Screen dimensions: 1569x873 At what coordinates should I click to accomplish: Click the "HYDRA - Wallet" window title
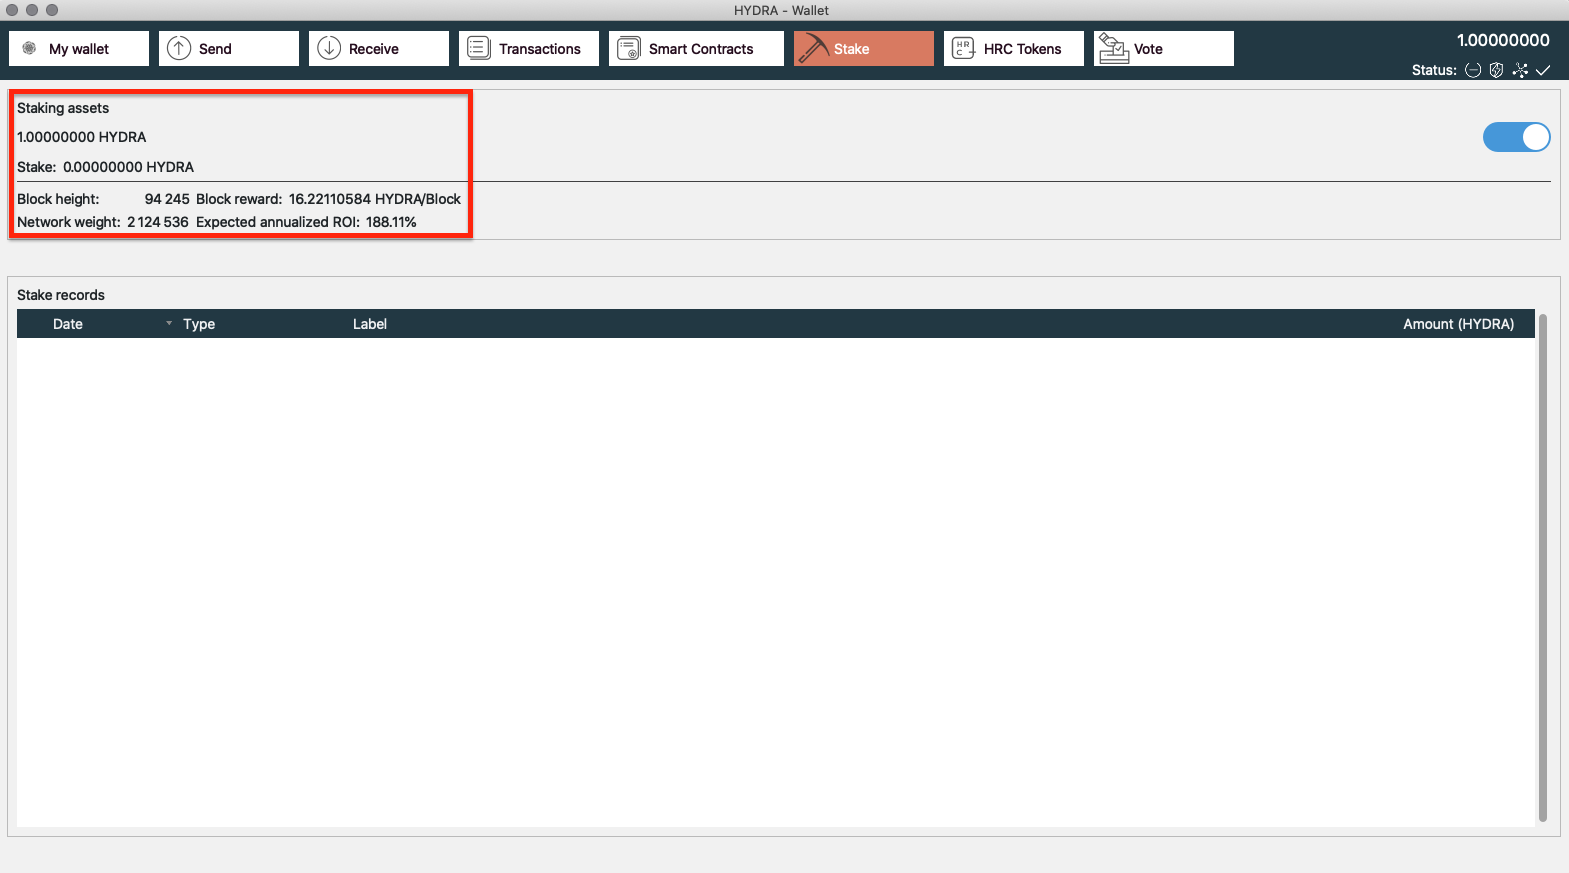782,10
